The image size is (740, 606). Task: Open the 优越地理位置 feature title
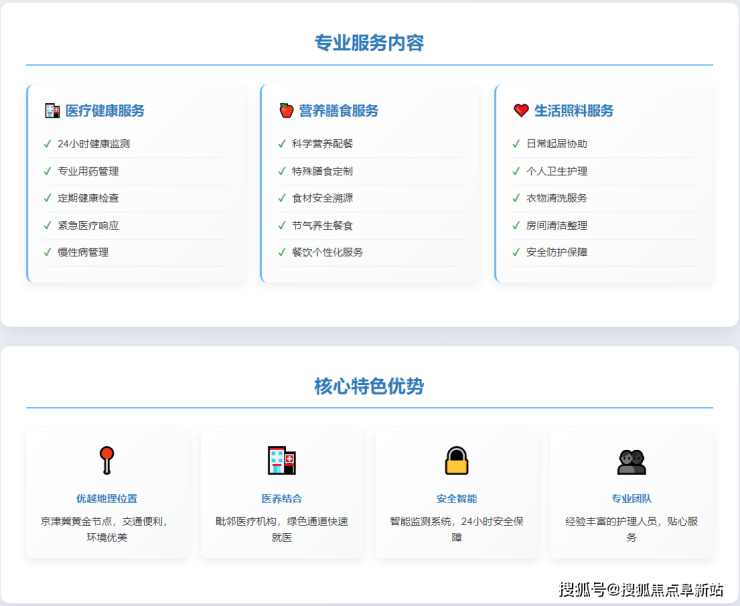point(107,498)
